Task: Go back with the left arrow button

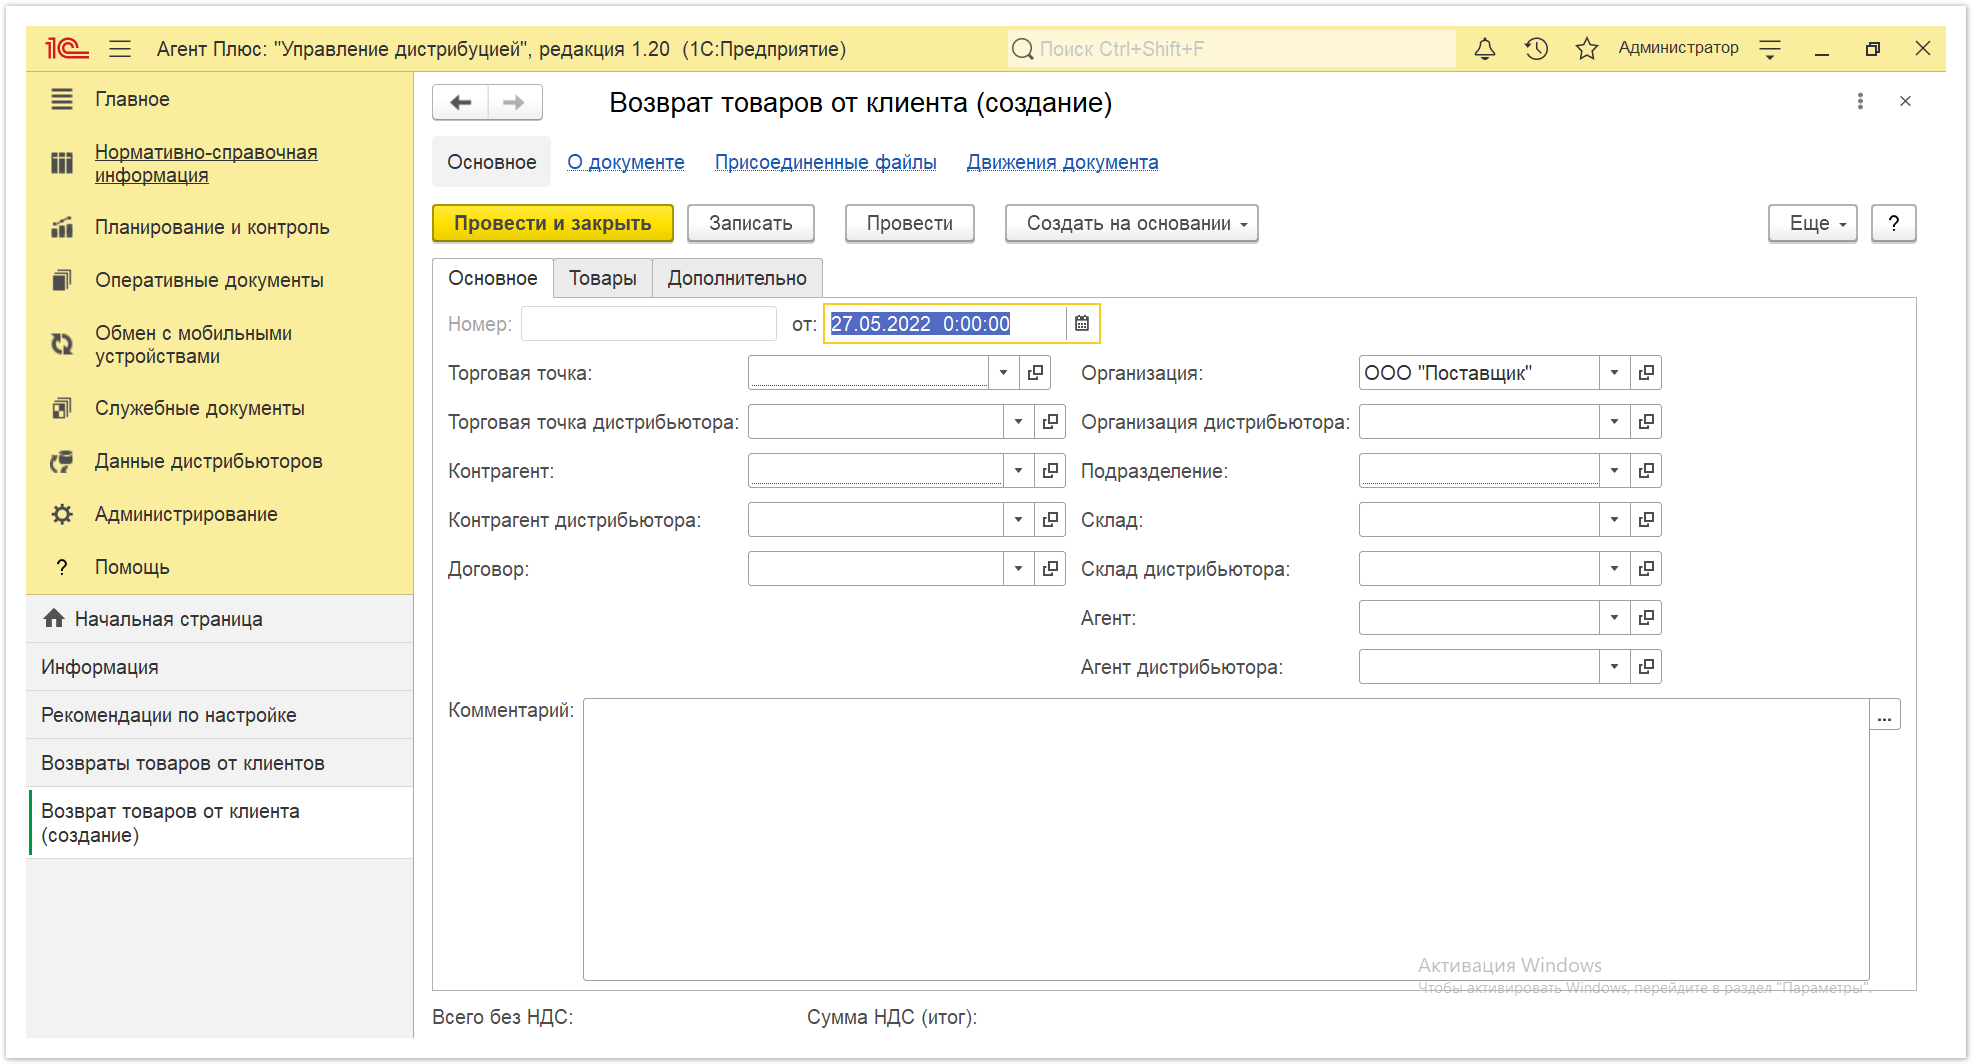Action: click(x=461, y=102)
